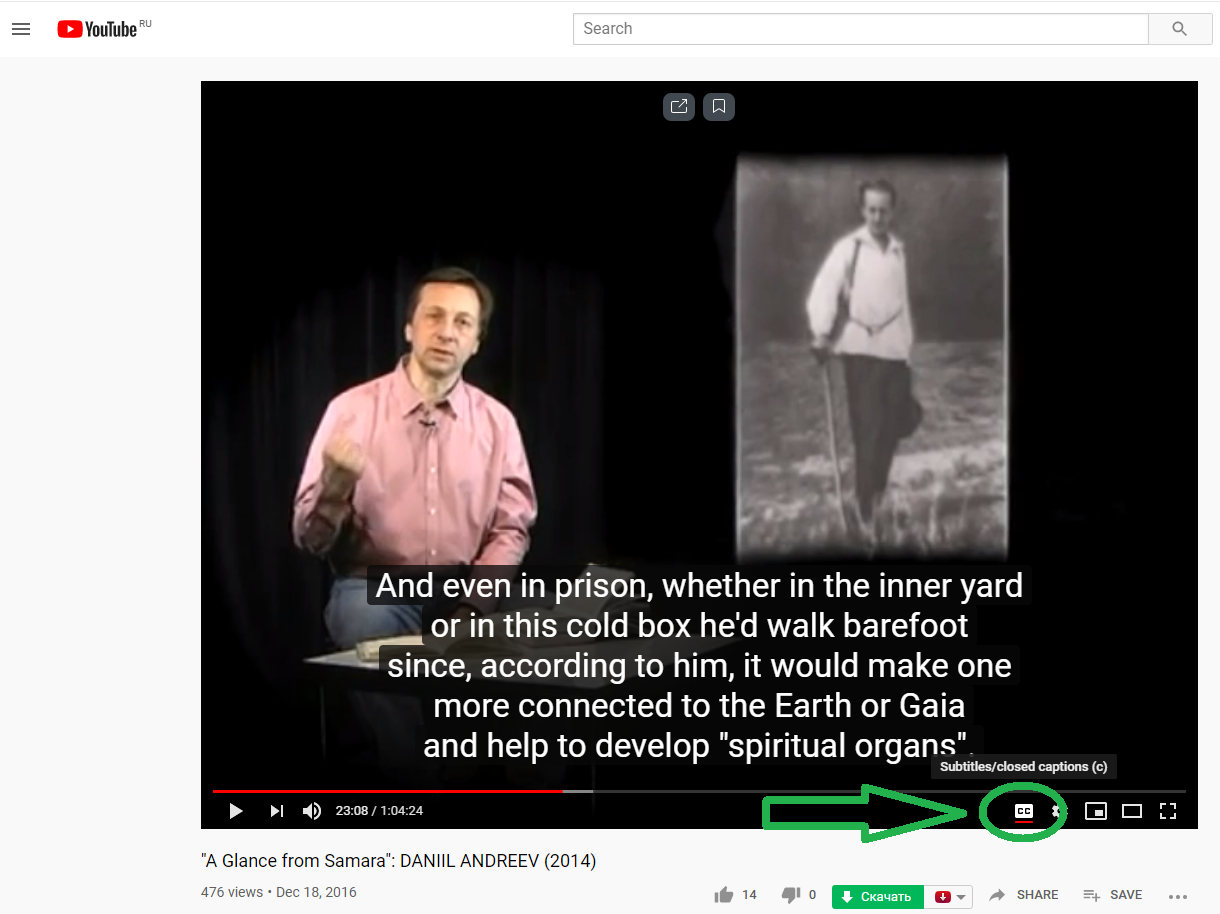The image size is (1220, 914).
Task: Open the hamburger guide menu
Action: click(x=21, y=29)
